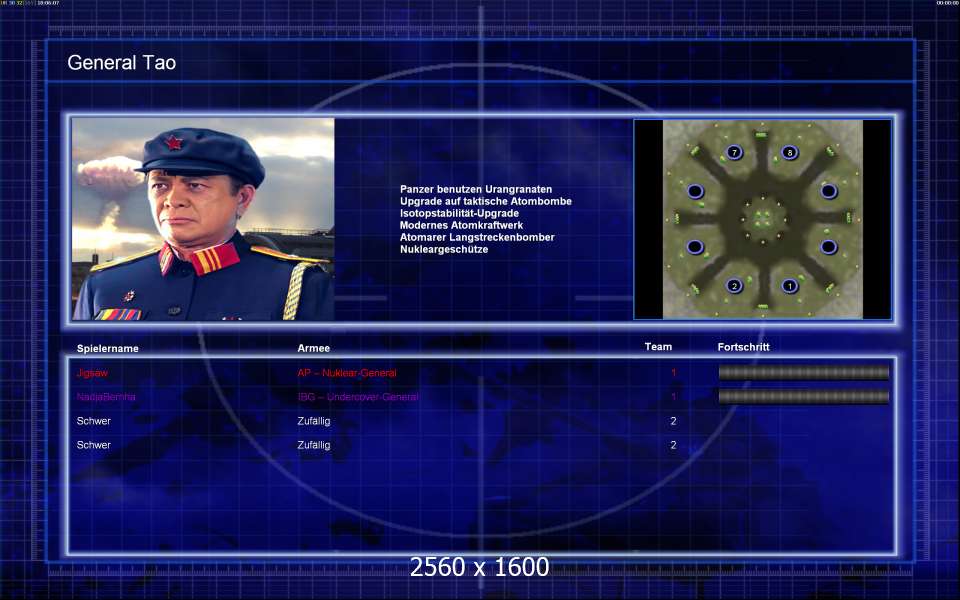The image size is (960, 600).
Task: Click the unnumbered start circle below position 8
Action: pos(828,191)
